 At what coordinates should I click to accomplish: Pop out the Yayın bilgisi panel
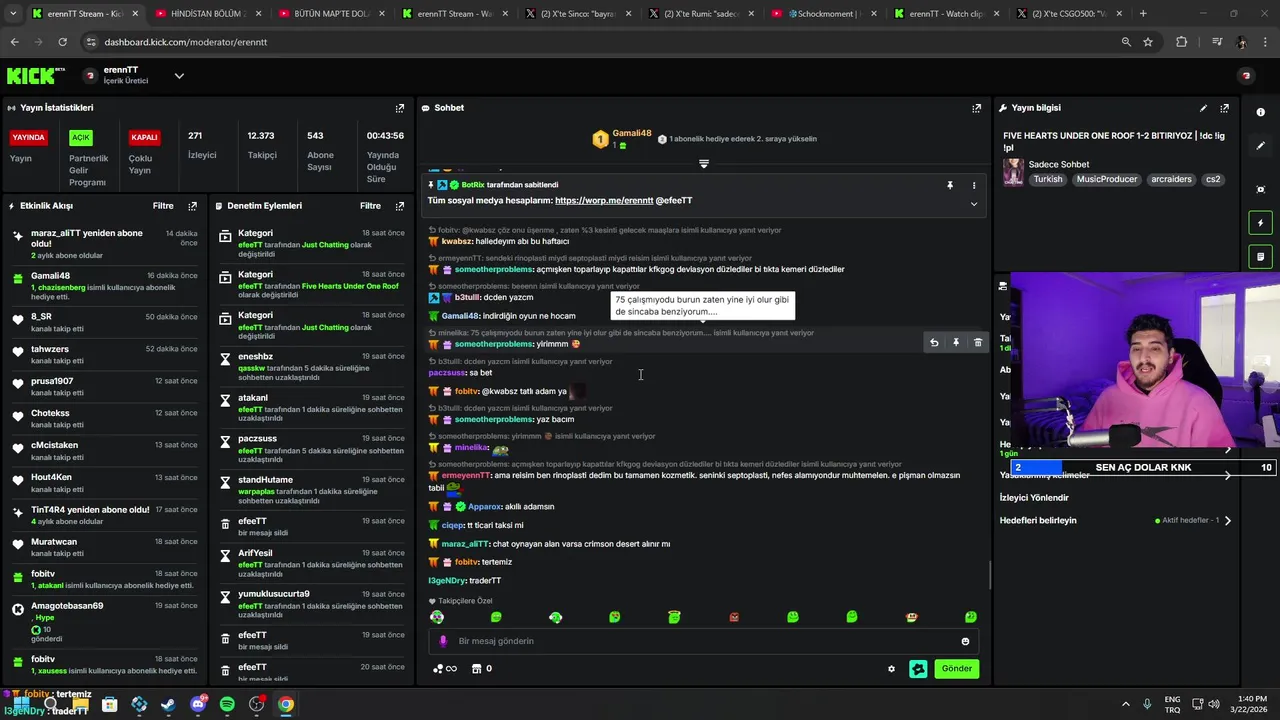[x=1224, y=108]
